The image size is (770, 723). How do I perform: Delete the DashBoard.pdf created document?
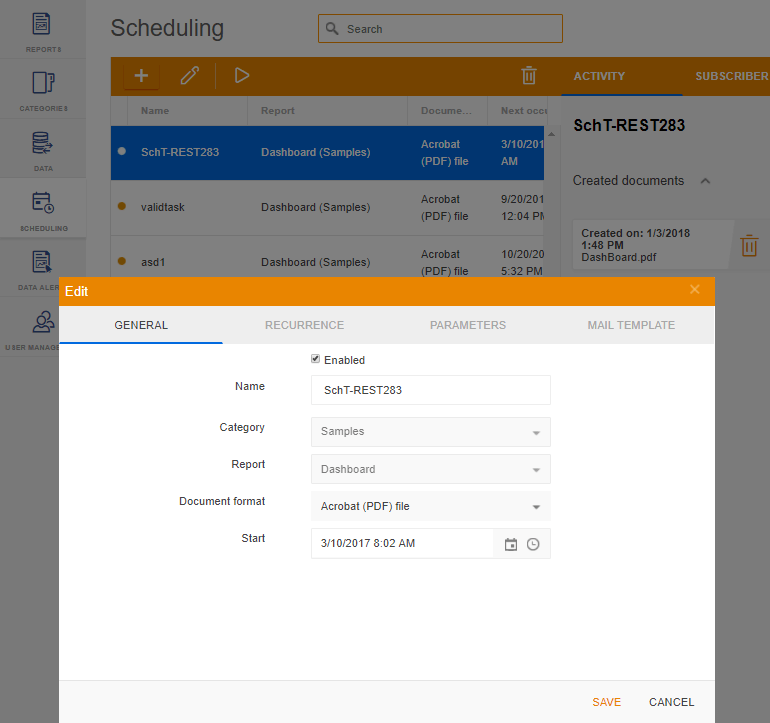tap(749, 245)
